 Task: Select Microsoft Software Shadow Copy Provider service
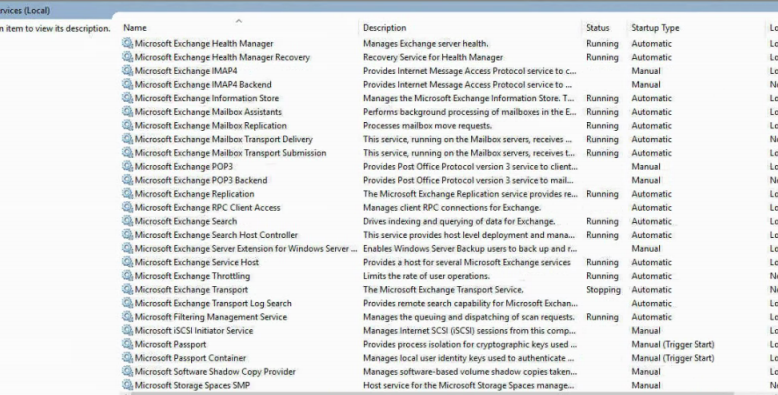pyautogui.click(x=215, y=371)
